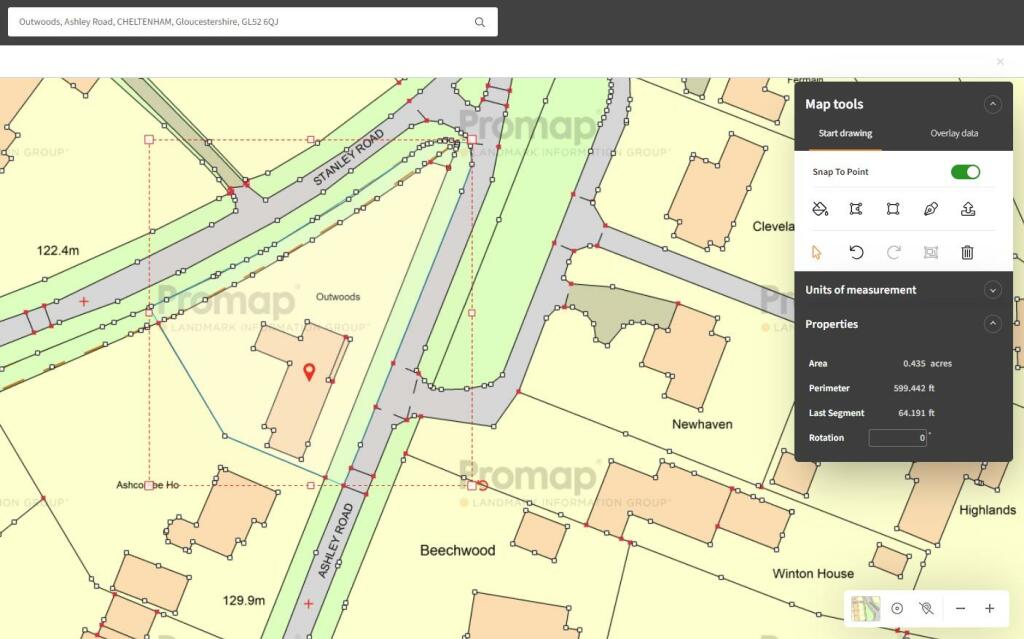Click the upload/export icon in Map tools
This screenshot has height=639, width=1024.
(967, 209)
